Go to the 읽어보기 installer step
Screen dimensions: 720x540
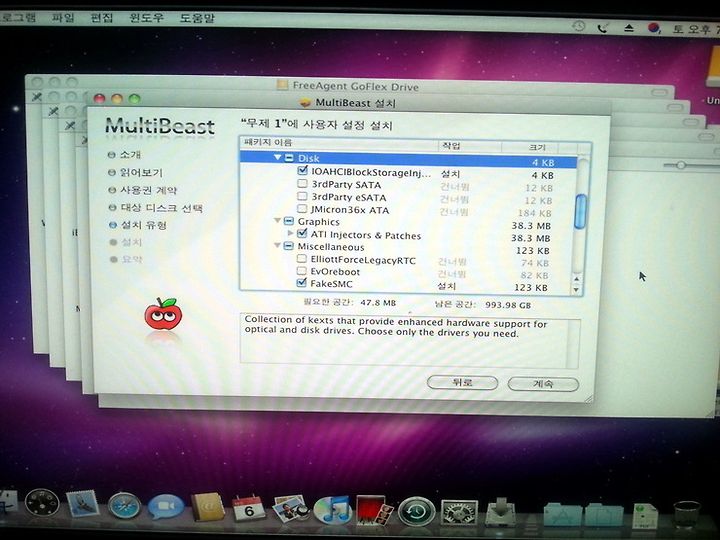(141, 173)
